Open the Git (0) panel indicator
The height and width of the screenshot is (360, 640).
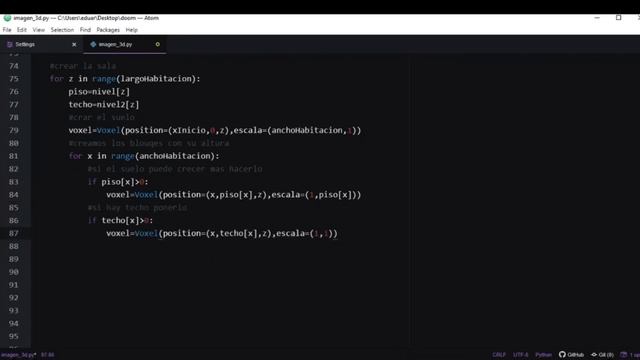pos(602,355)
